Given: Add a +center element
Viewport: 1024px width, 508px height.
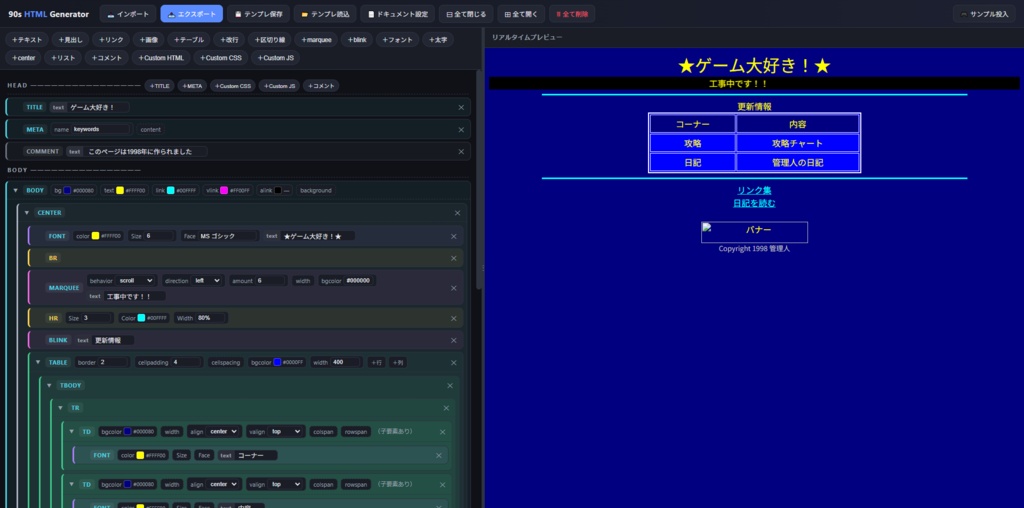Looking at the screenshot, I should point(24,58).
